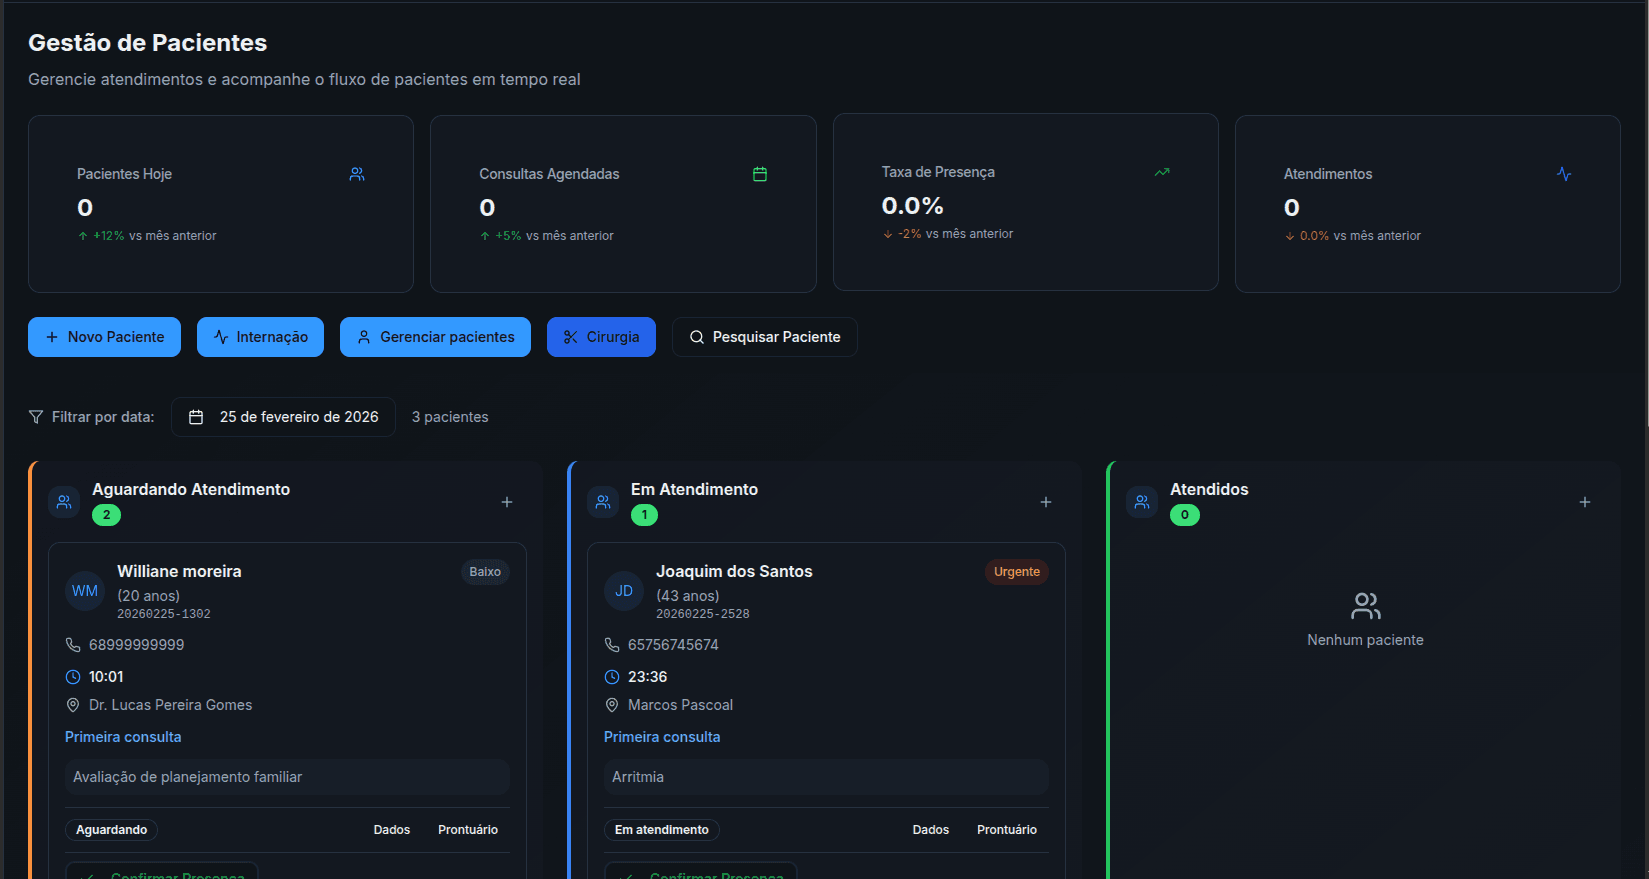
Task: Click the location pin beside Marcos Pascoal
Action: tap(612, 705)
